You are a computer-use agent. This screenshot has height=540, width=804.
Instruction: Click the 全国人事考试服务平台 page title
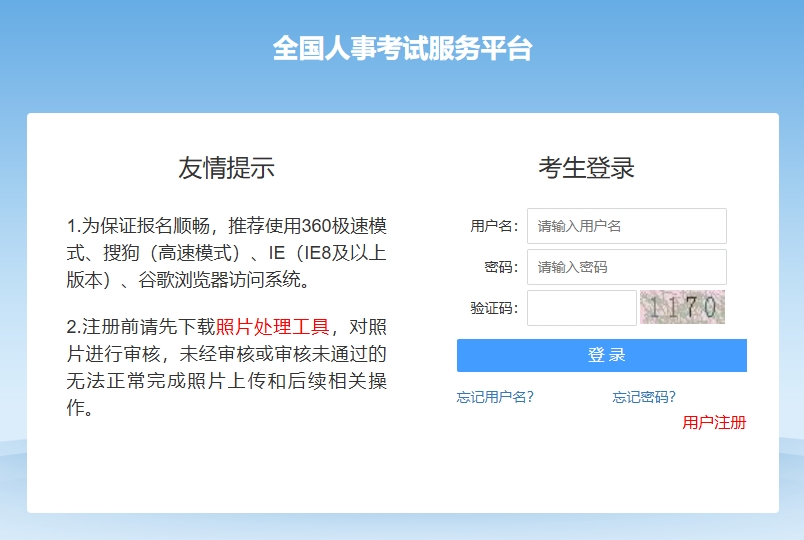402,48
